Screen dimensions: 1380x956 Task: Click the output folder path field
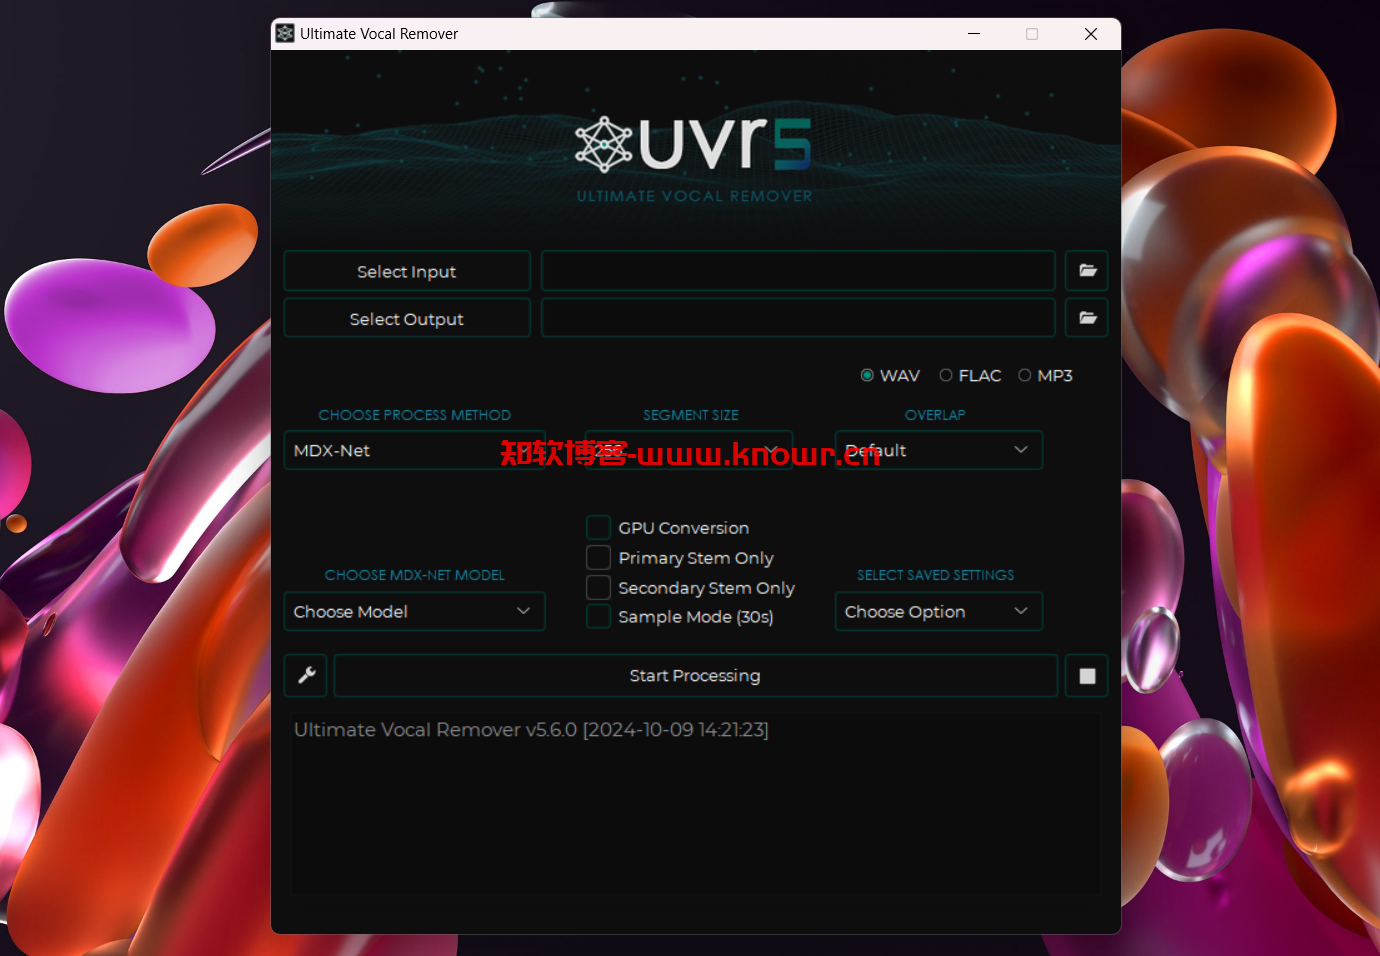pyautogui.click(x=798, y=318)
